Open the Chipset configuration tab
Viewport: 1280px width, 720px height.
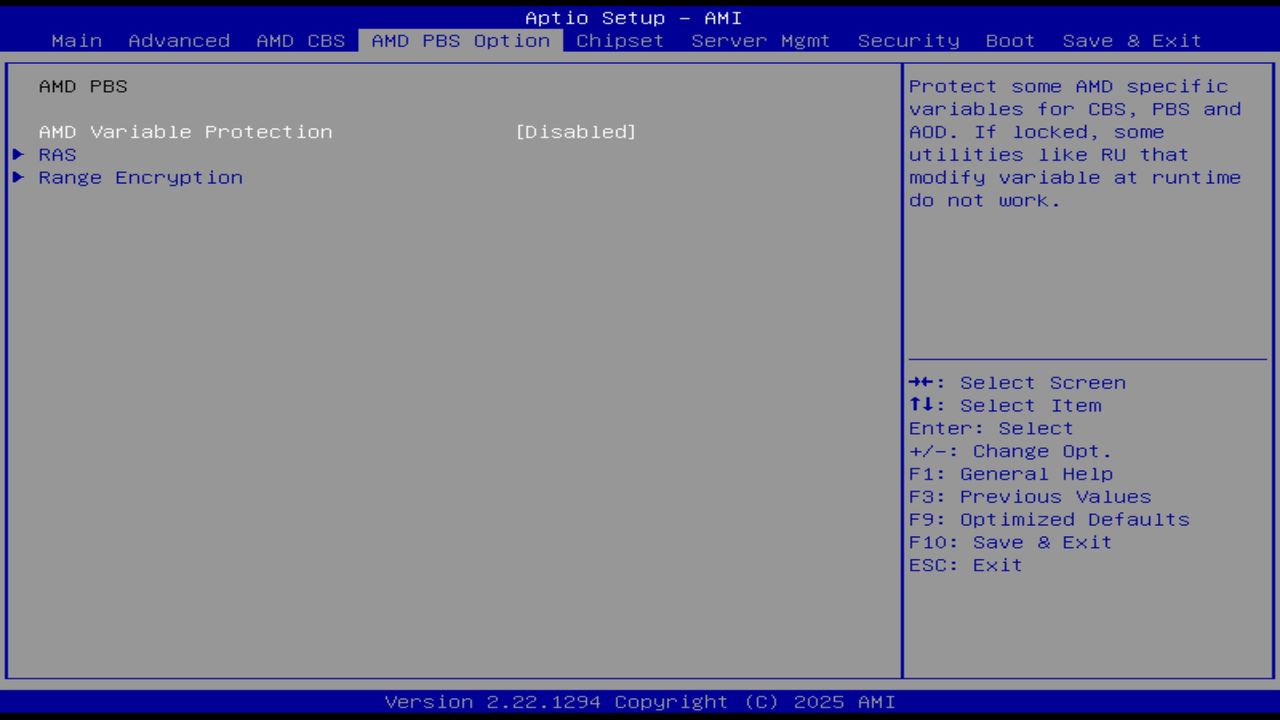619,40
